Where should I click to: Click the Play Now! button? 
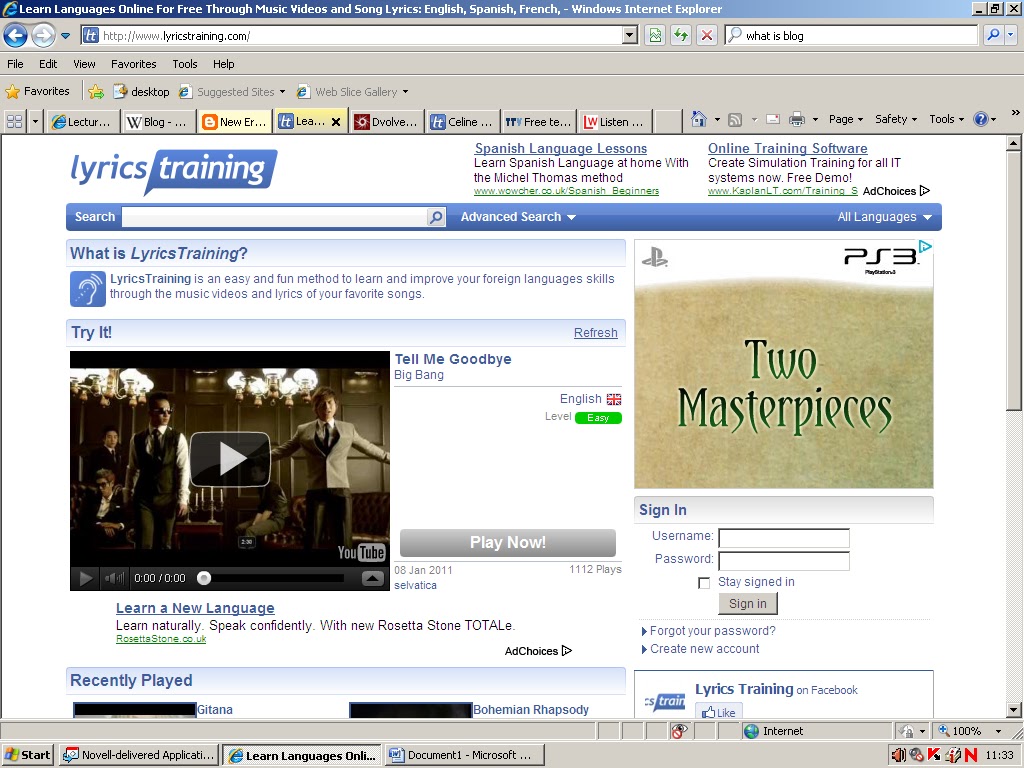(x=507, y=542)
